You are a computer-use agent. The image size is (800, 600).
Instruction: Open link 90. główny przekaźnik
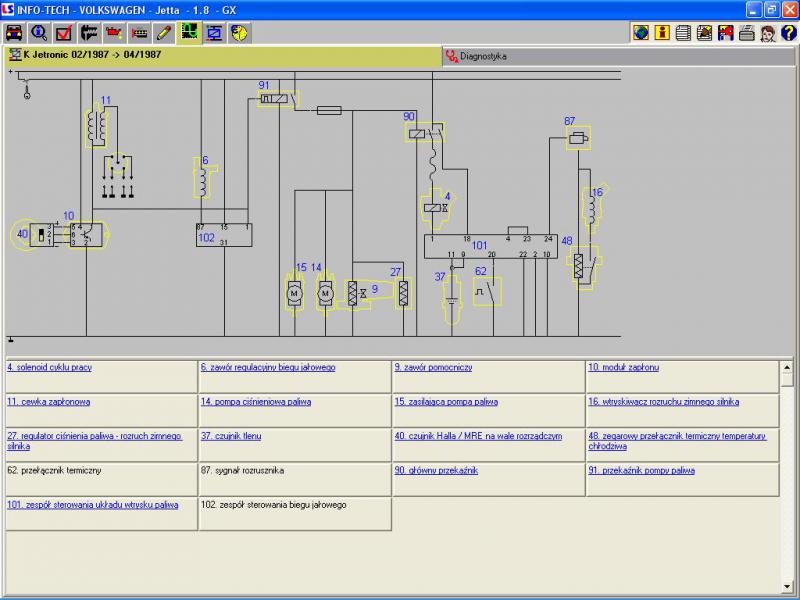[436, 470]
